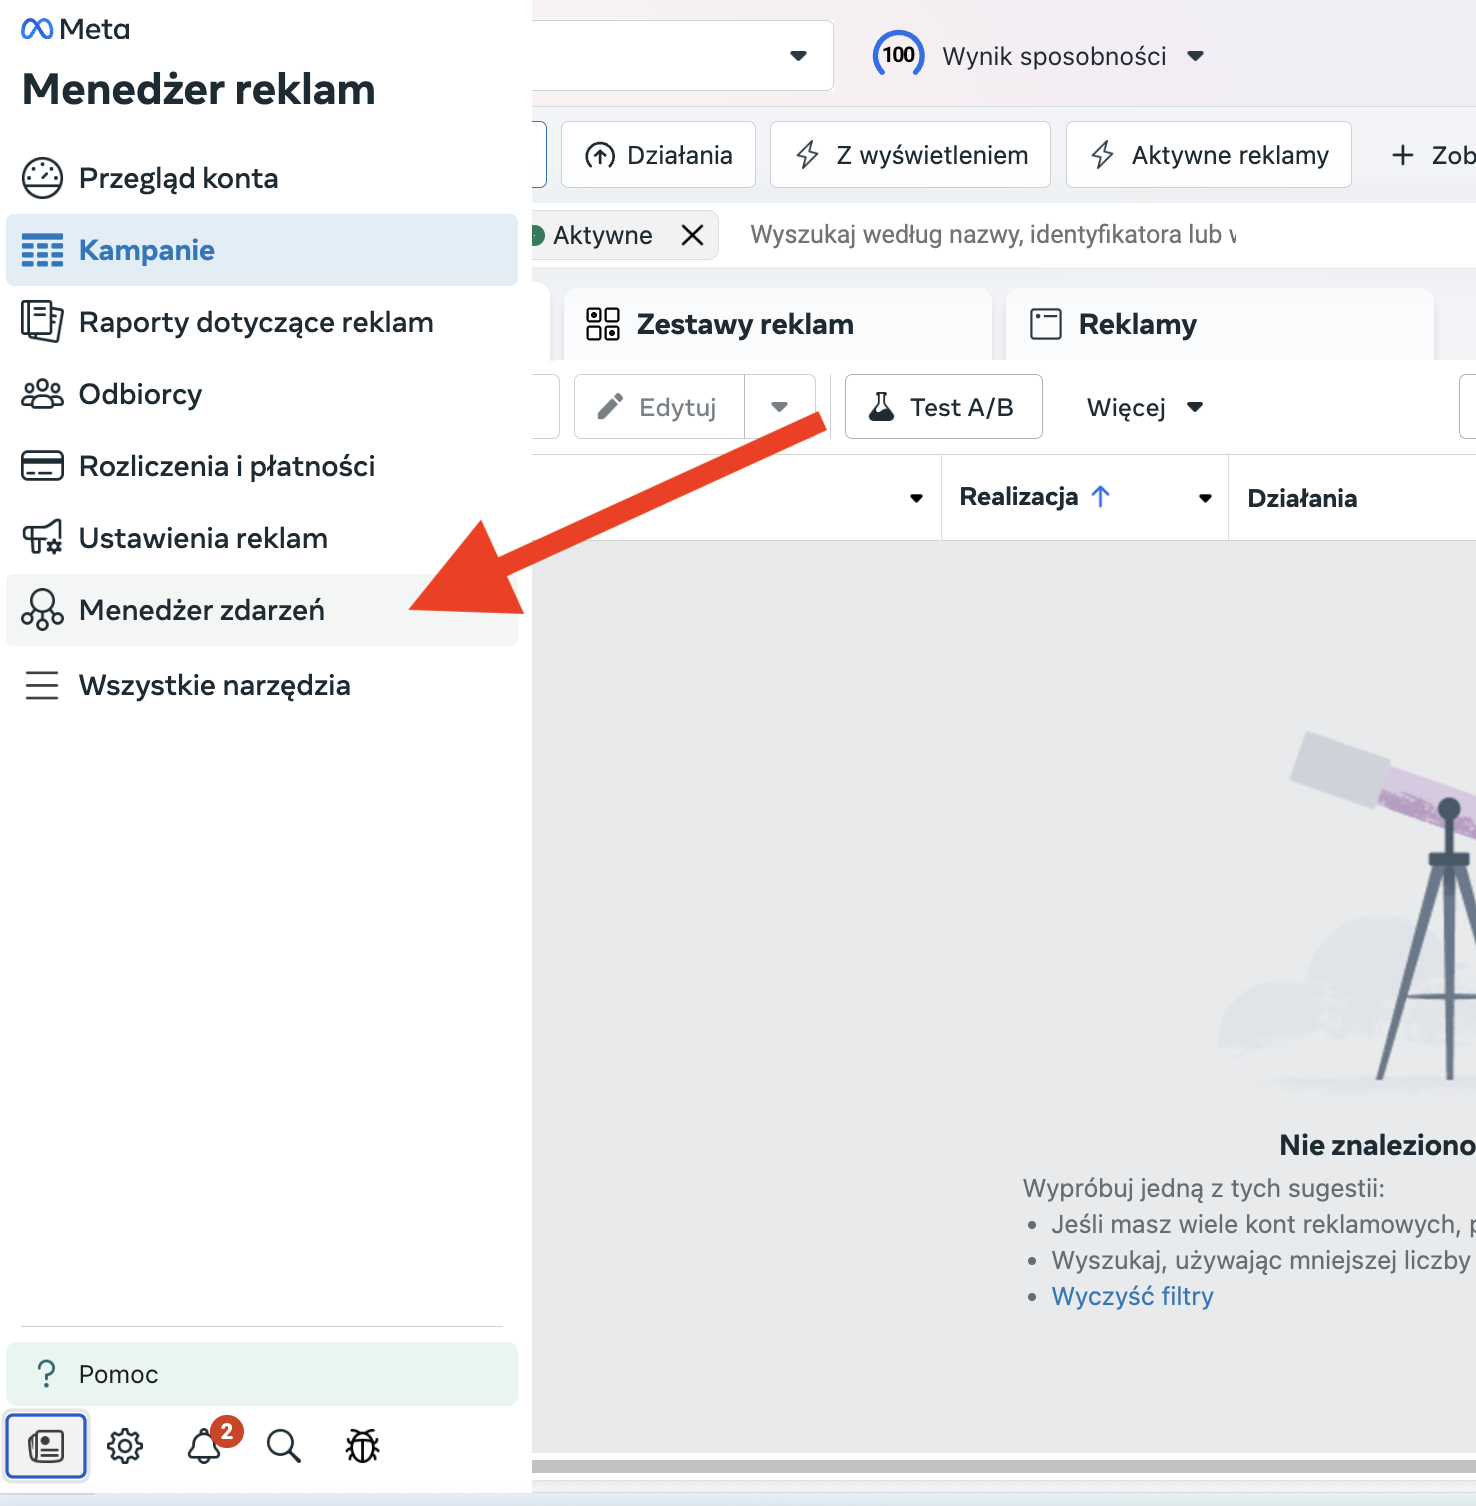
Task: Go to Odbiorcy section
Action: (262, 394)
